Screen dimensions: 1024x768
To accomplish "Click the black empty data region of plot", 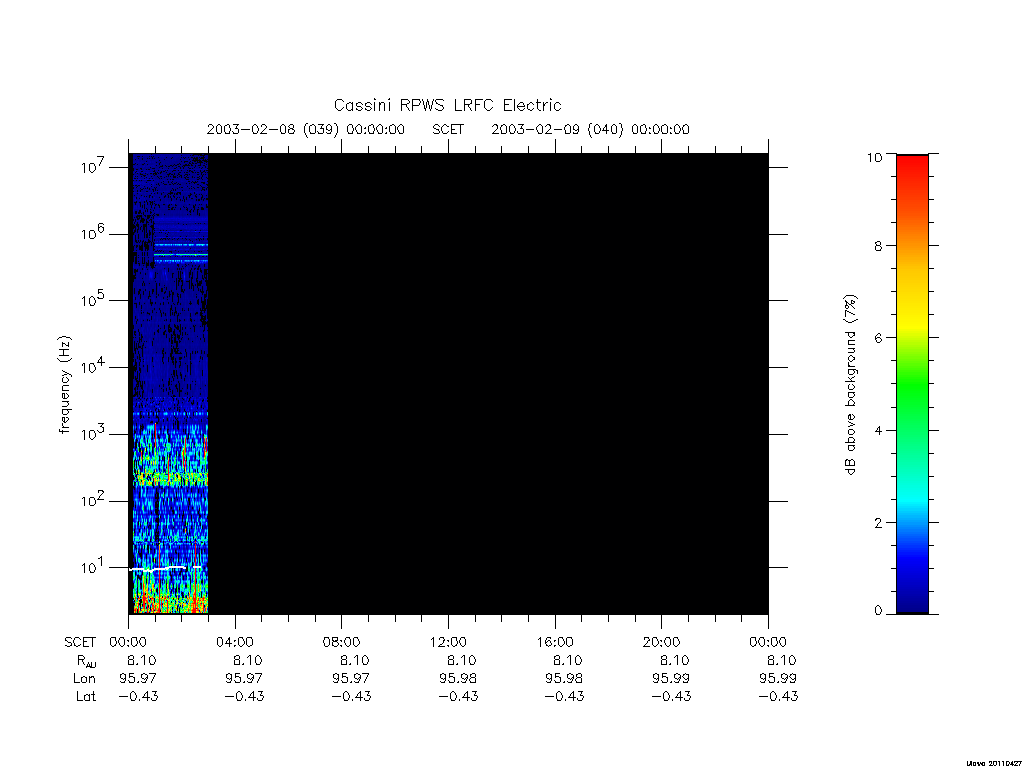I will coord(488,384).
